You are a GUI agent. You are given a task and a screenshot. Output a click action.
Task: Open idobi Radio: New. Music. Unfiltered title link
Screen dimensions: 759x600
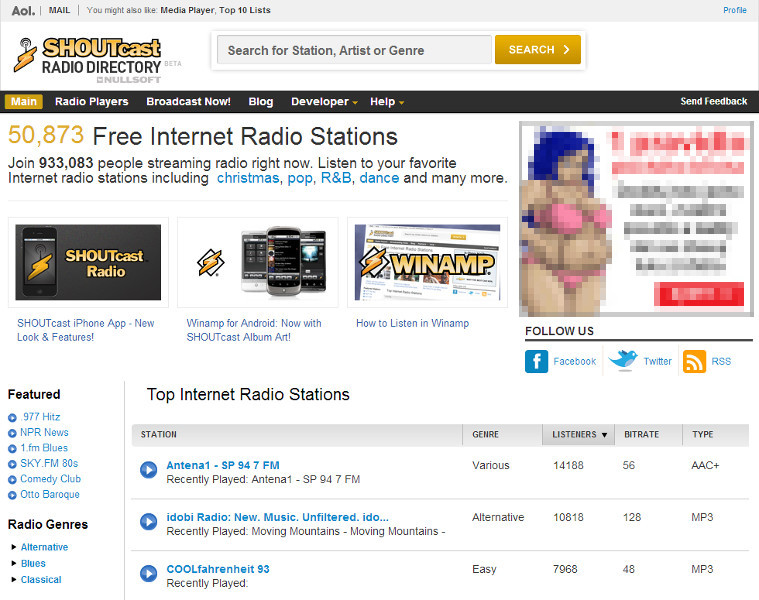(277, 517)
